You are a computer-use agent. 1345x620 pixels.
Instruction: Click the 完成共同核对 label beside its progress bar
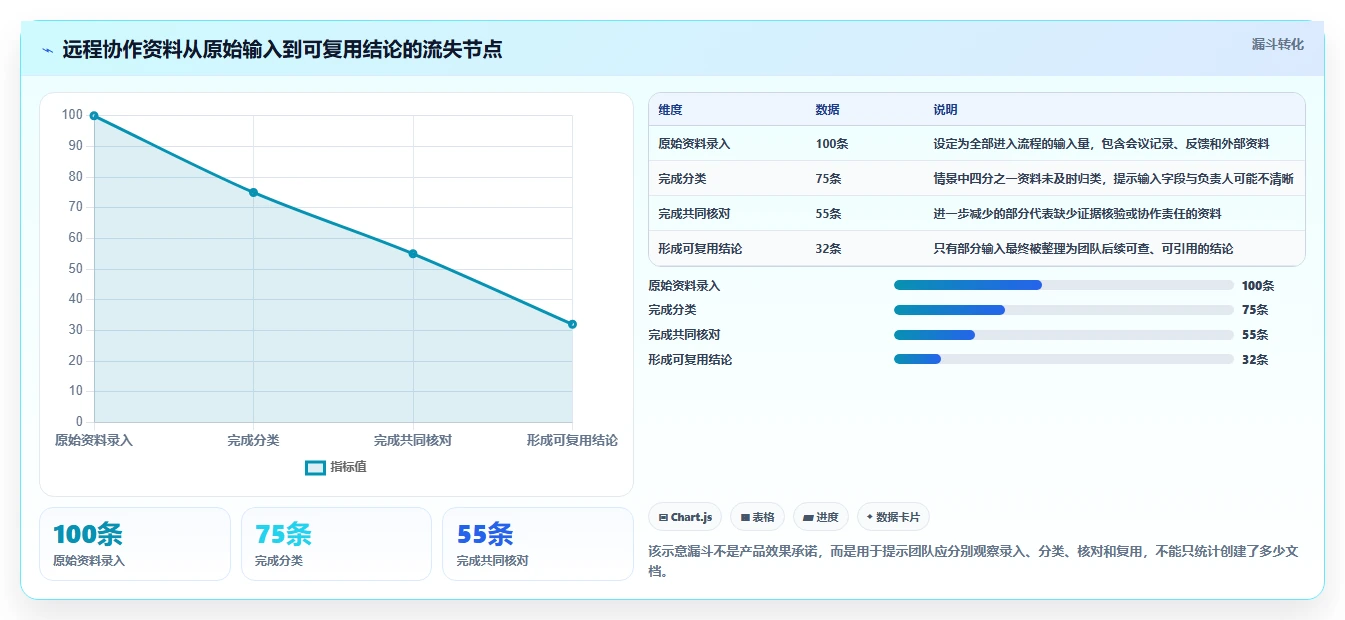(684, 335)
